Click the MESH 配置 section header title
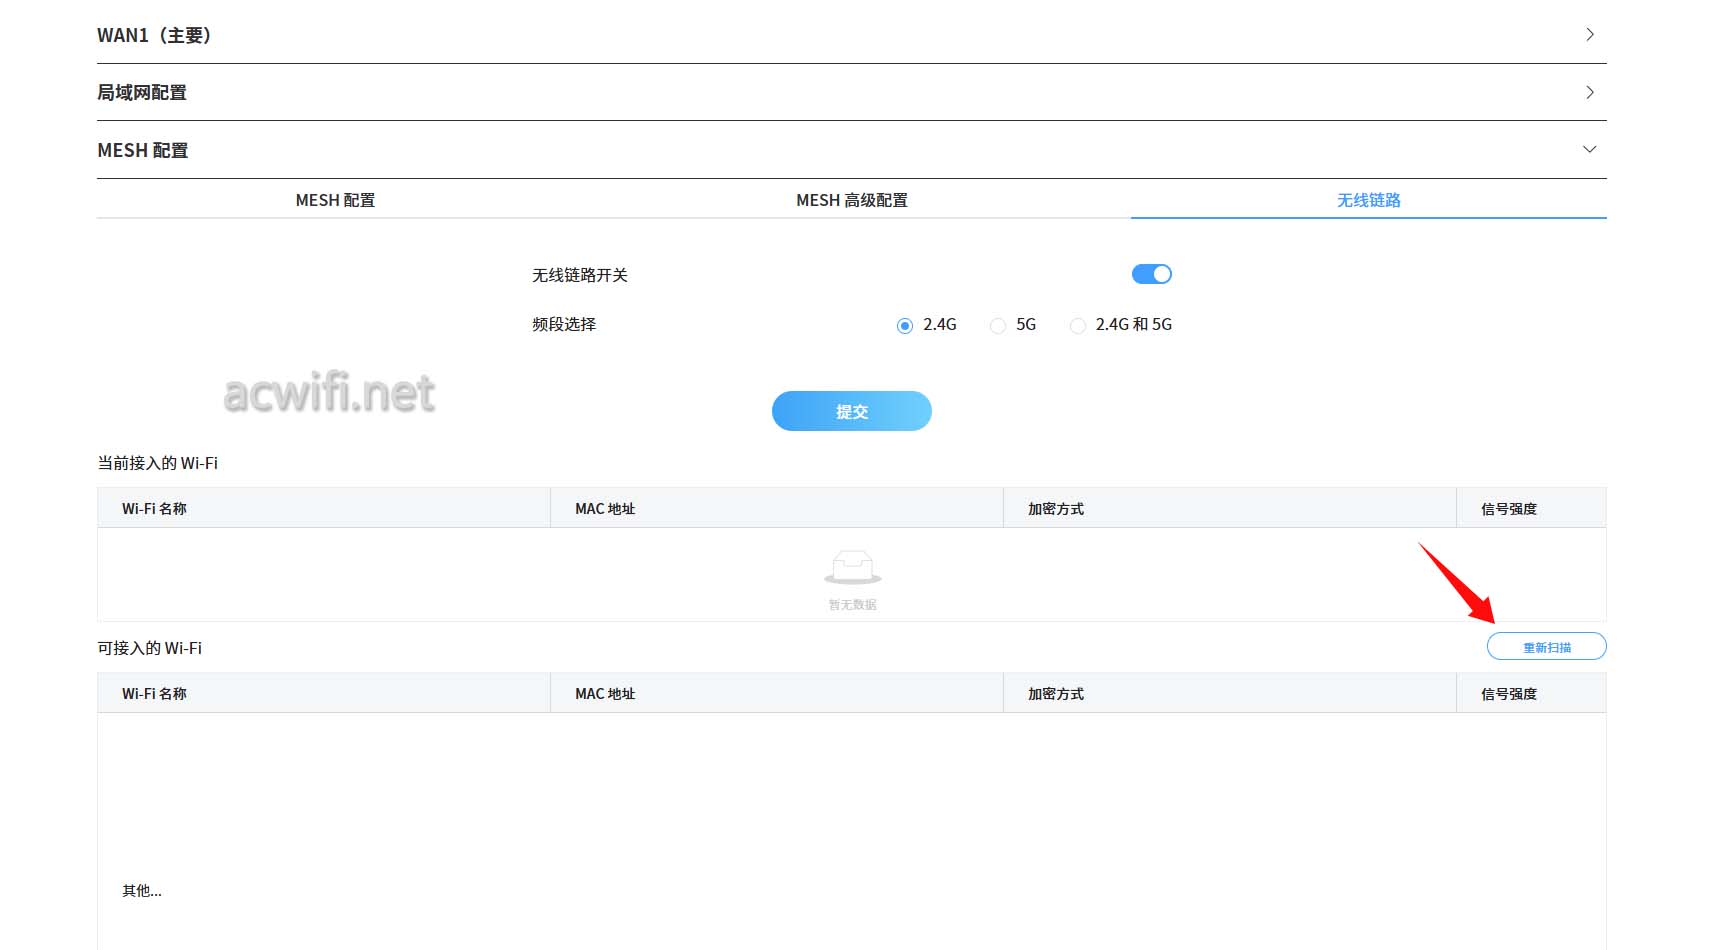The width and height of the screenshot is (1723, 950). [x=143, y=150]
